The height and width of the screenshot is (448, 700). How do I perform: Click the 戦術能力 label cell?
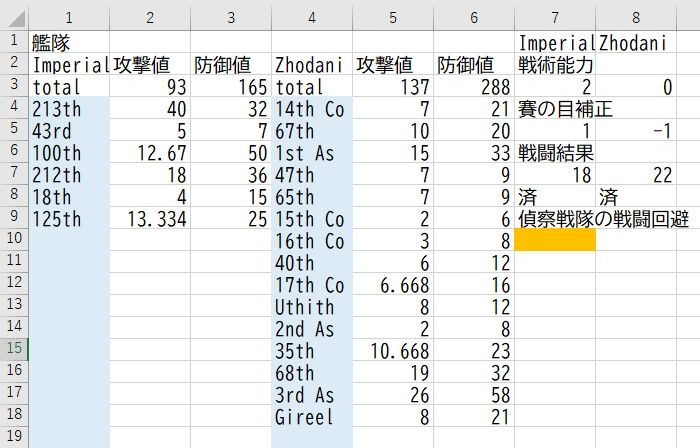pos(555,64)
